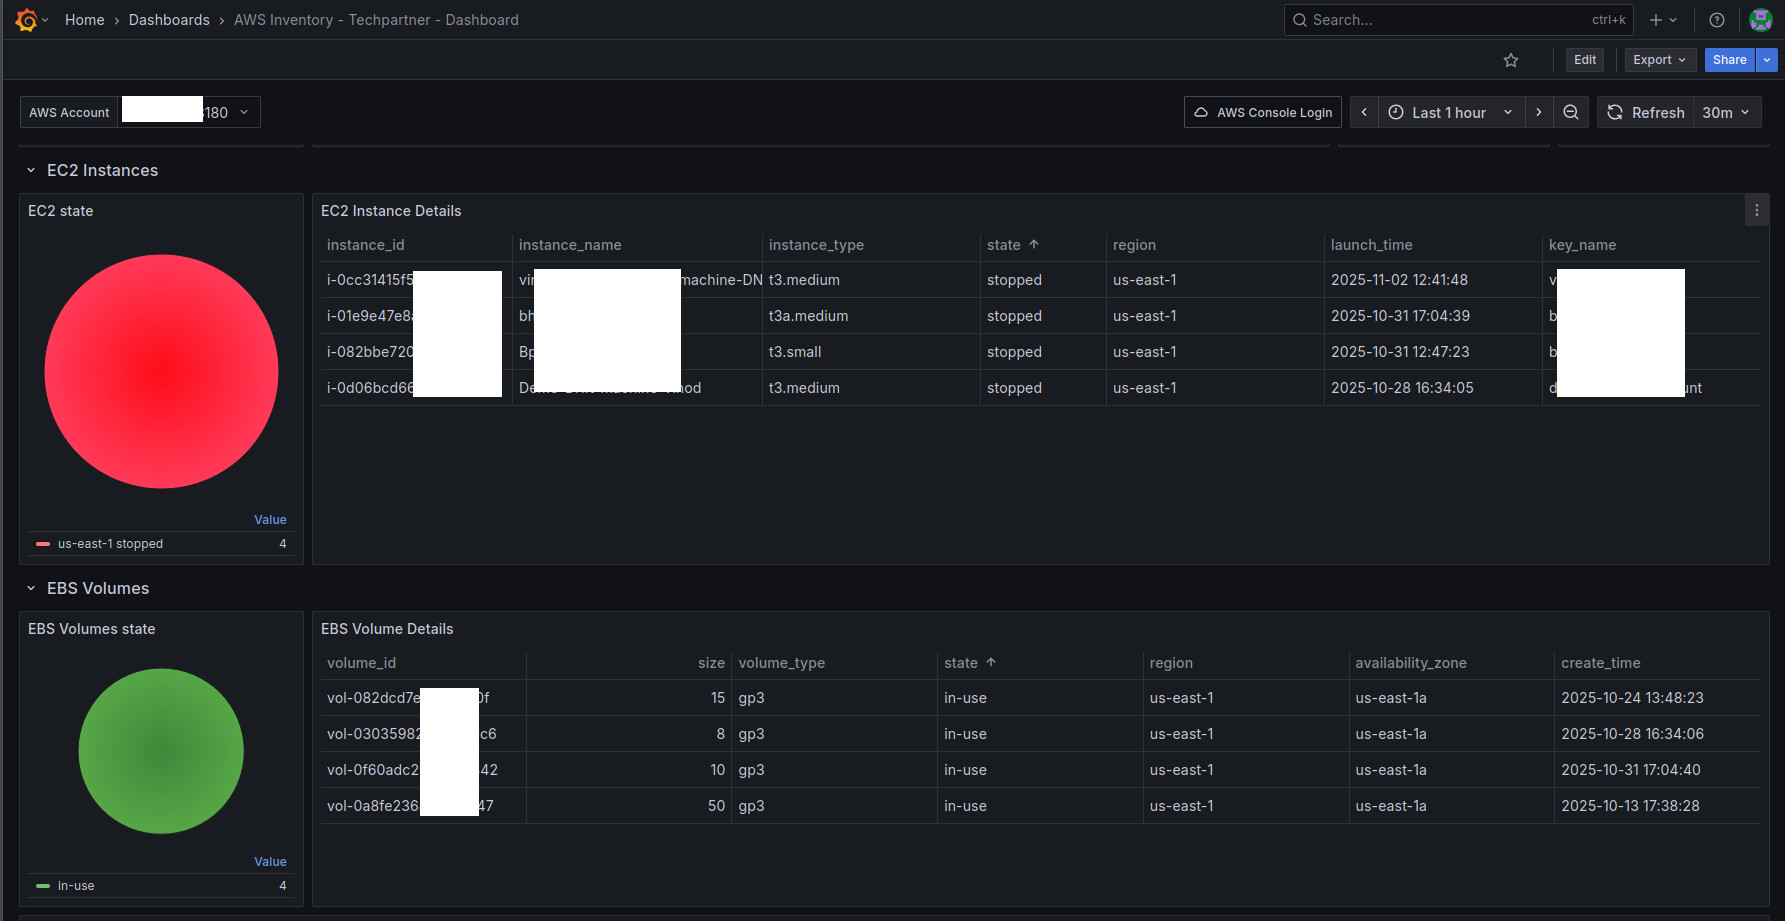Viewport: 1785px width, 921px height.
Task: Click the dashboard title breadcrumb
Action: tap(376, 20)
